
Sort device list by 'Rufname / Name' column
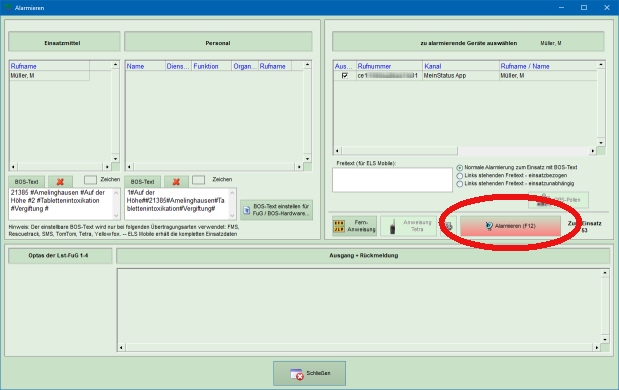548,66
